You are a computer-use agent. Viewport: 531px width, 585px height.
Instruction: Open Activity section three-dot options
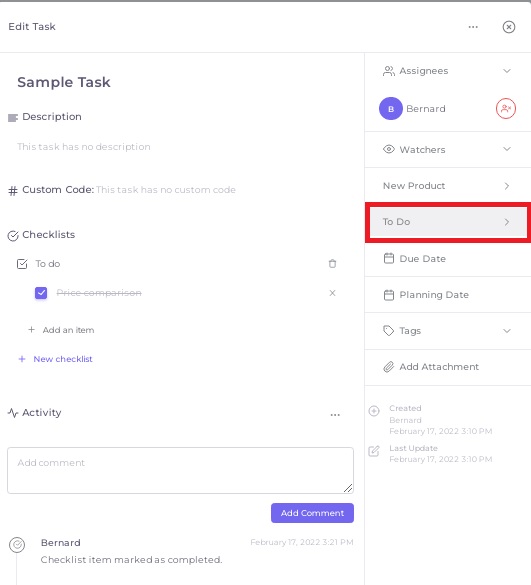pos(335,414)
